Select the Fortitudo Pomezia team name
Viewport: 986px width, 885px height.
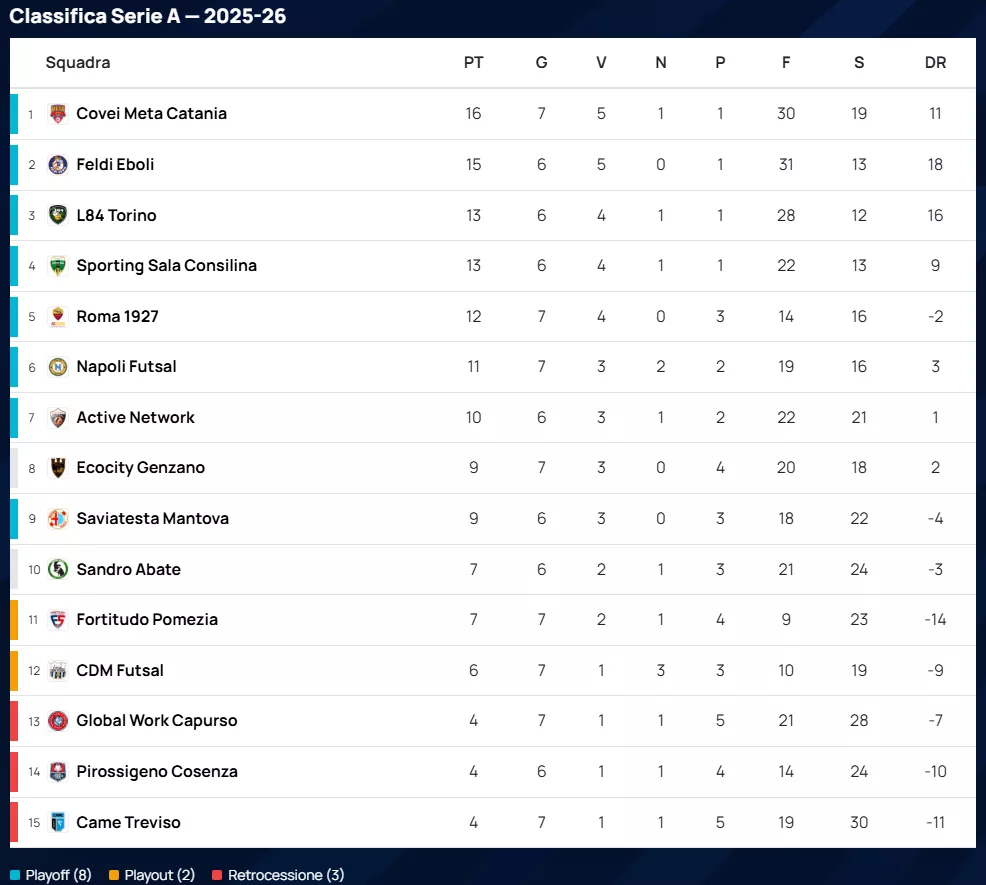pyautogui.click(x=147, y=619)
